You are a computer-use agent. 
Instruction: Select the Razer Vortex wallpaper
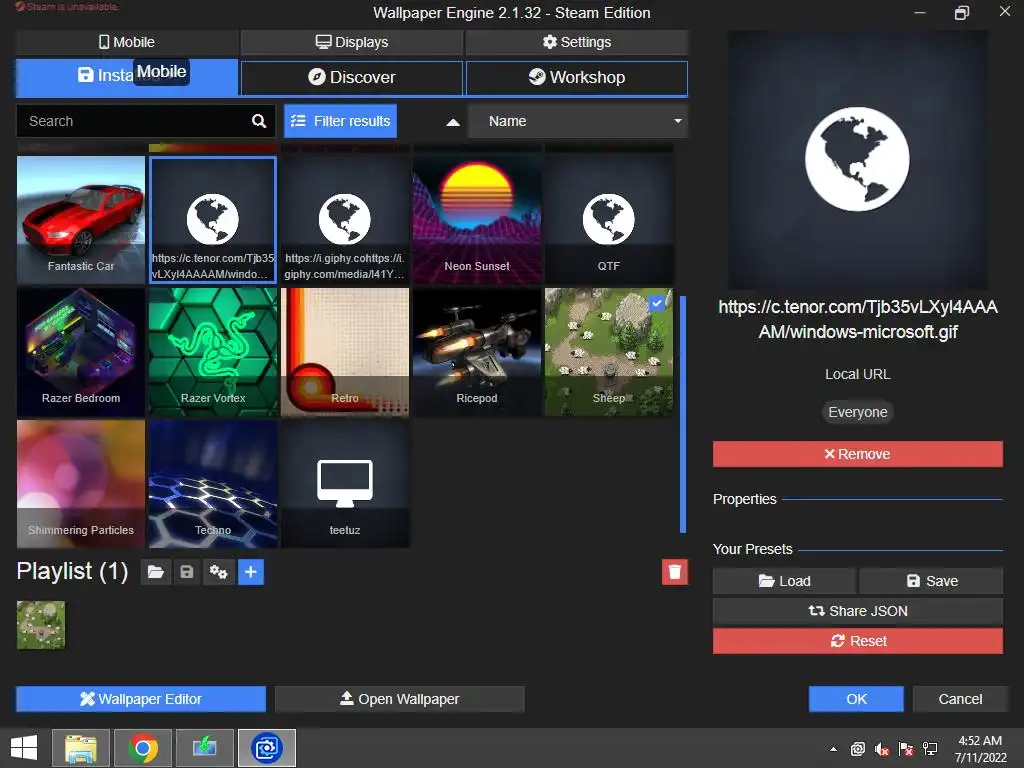[x=213, y=352]
